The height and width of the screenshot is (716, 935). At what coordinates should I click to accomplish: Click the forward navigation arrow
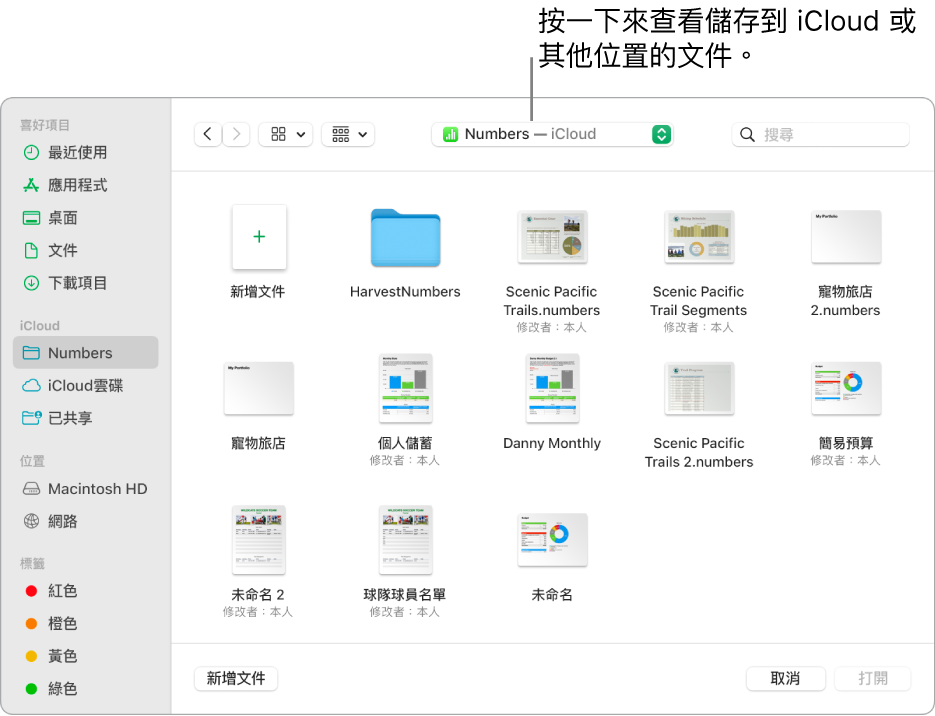pyautogui.click(x=236, y=134)
